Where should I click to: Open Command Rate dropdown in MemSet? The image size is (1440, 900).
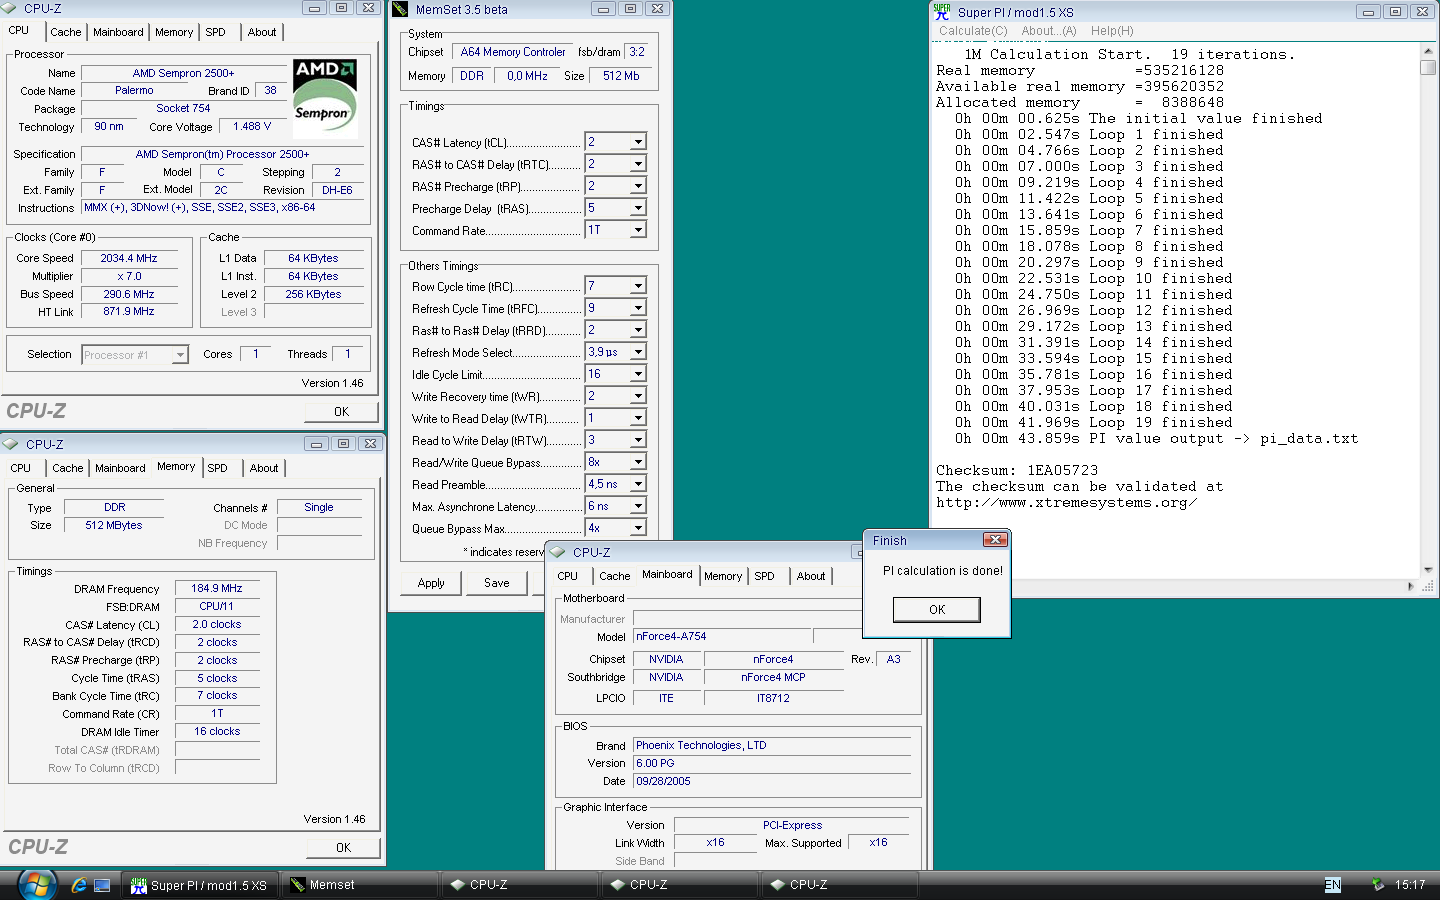click(x=638, y=230)
